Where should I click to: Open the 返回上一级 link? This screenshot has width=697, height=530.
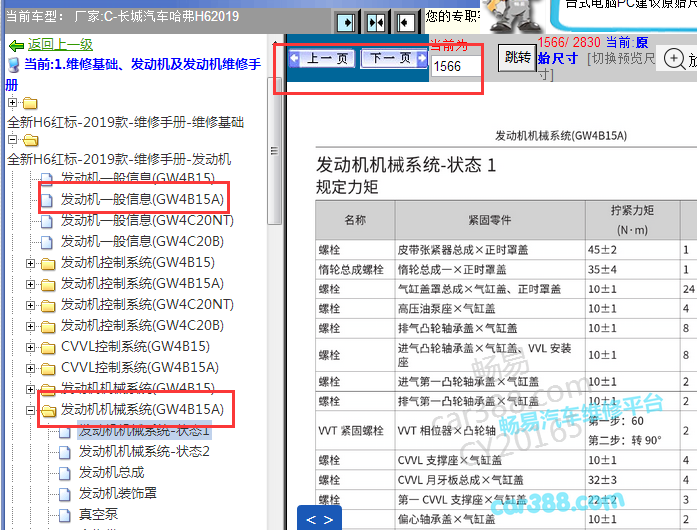[60, 44]
